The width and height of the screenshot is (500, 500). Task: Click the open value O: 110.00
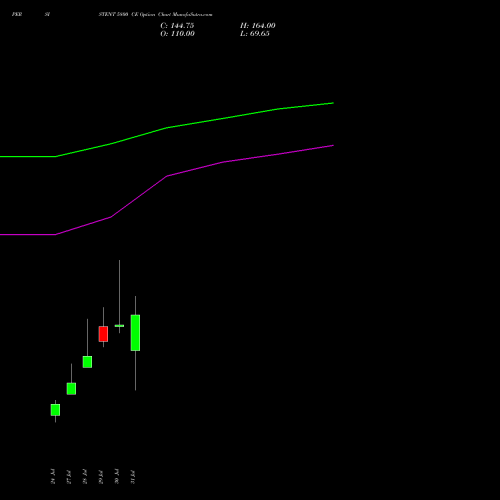[x=177, y=34]
